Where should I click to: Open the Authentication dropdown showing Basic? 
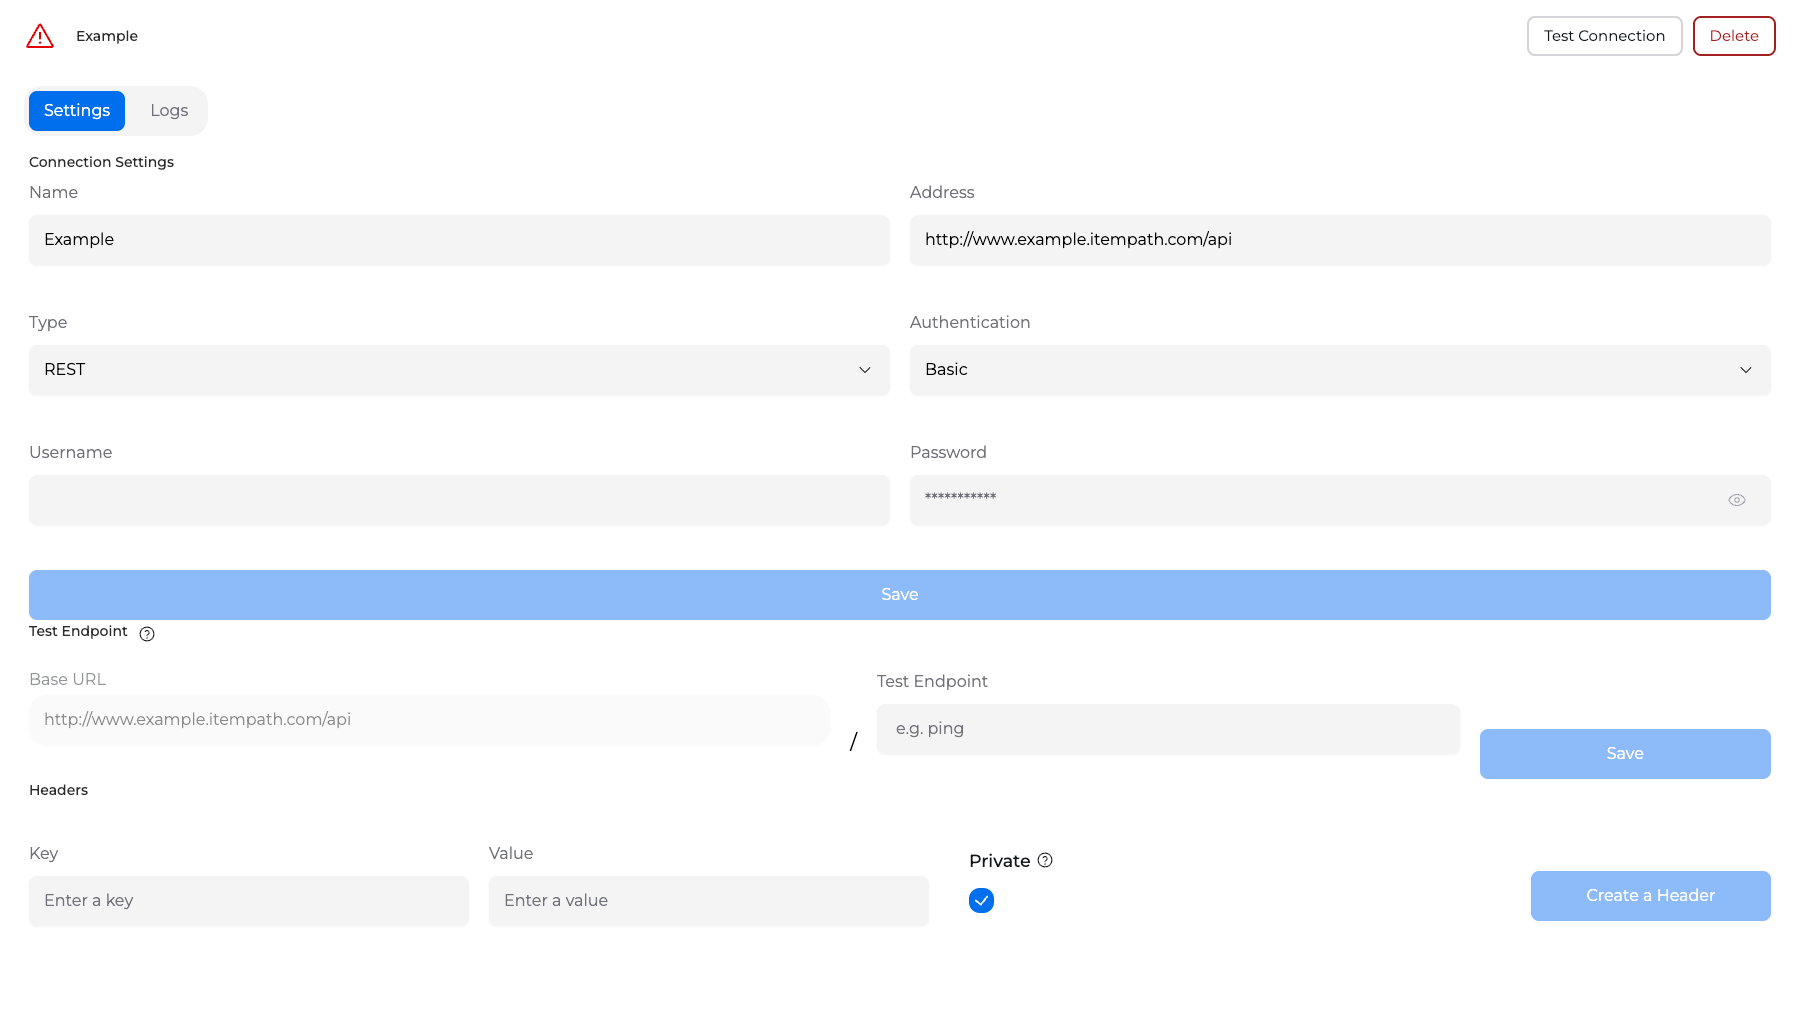pos(1340,370)
